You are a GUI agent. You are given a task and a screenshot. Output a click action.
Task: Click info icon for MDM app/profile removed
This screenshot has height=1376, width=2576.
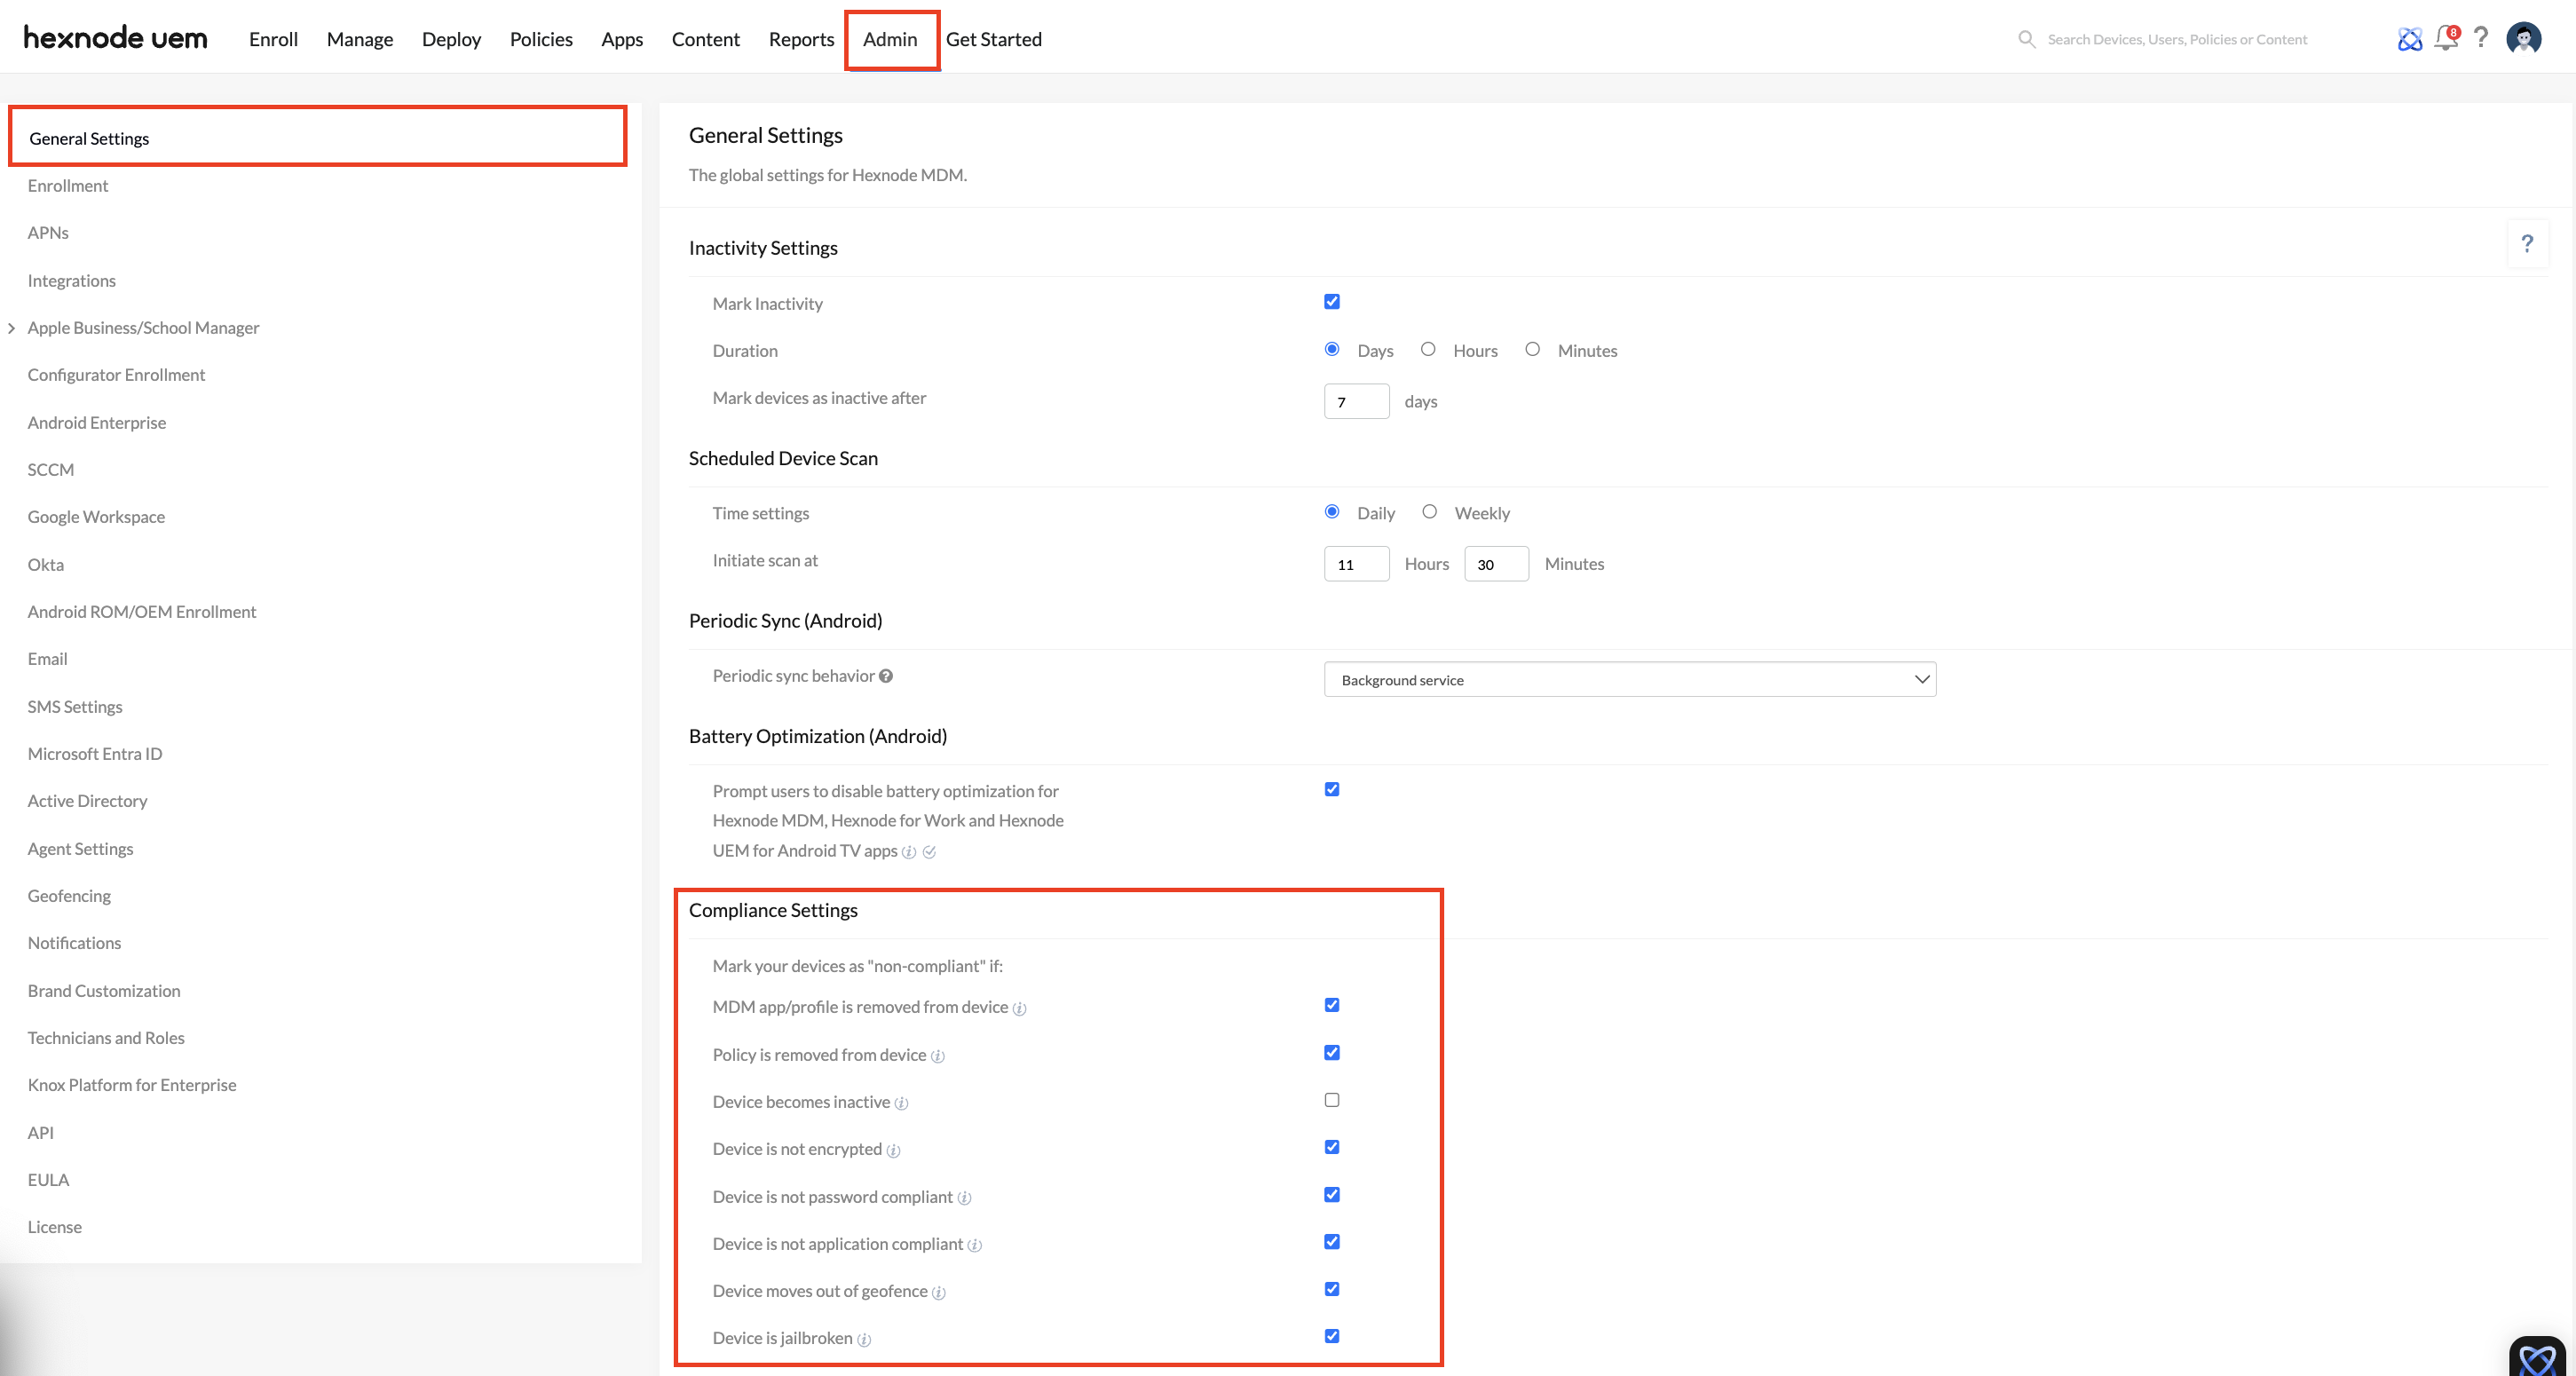point(1019,1008)
